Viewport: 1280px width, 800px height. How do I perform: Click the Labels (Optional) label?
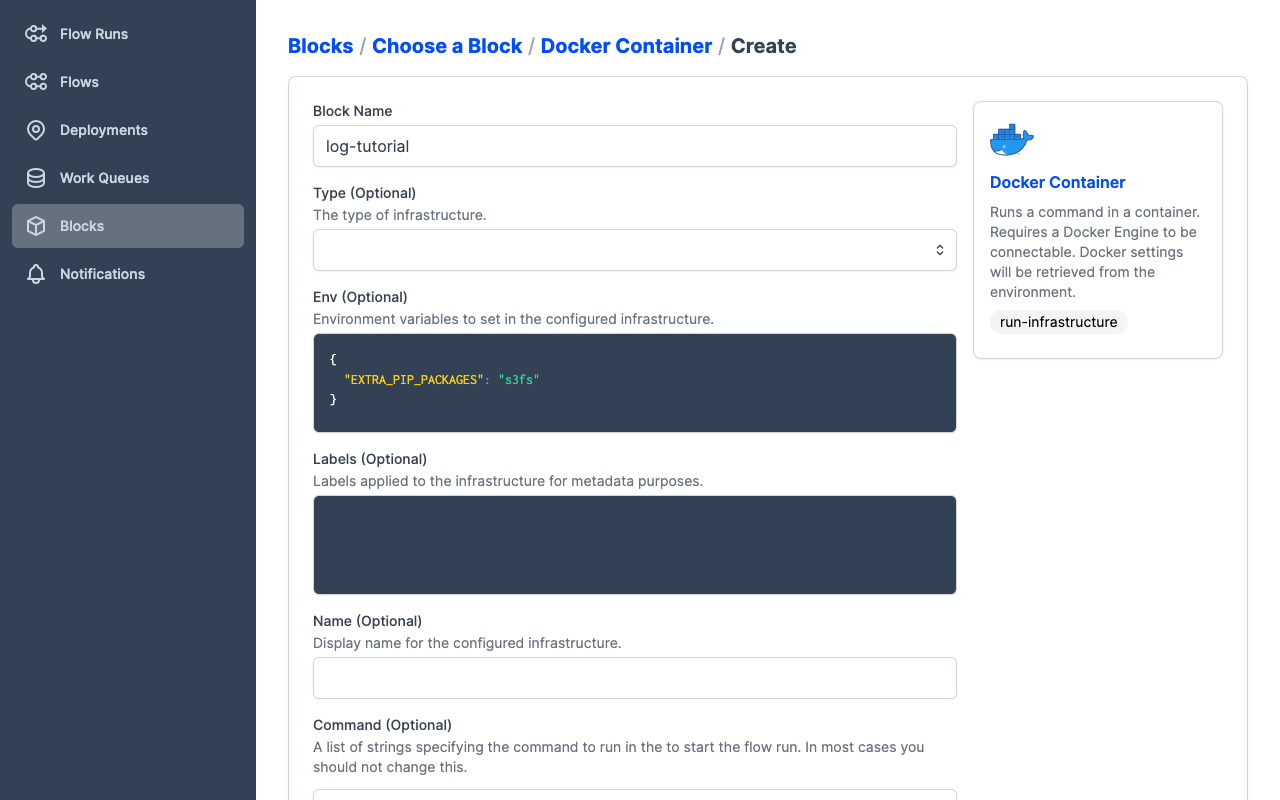pos(370,459)
